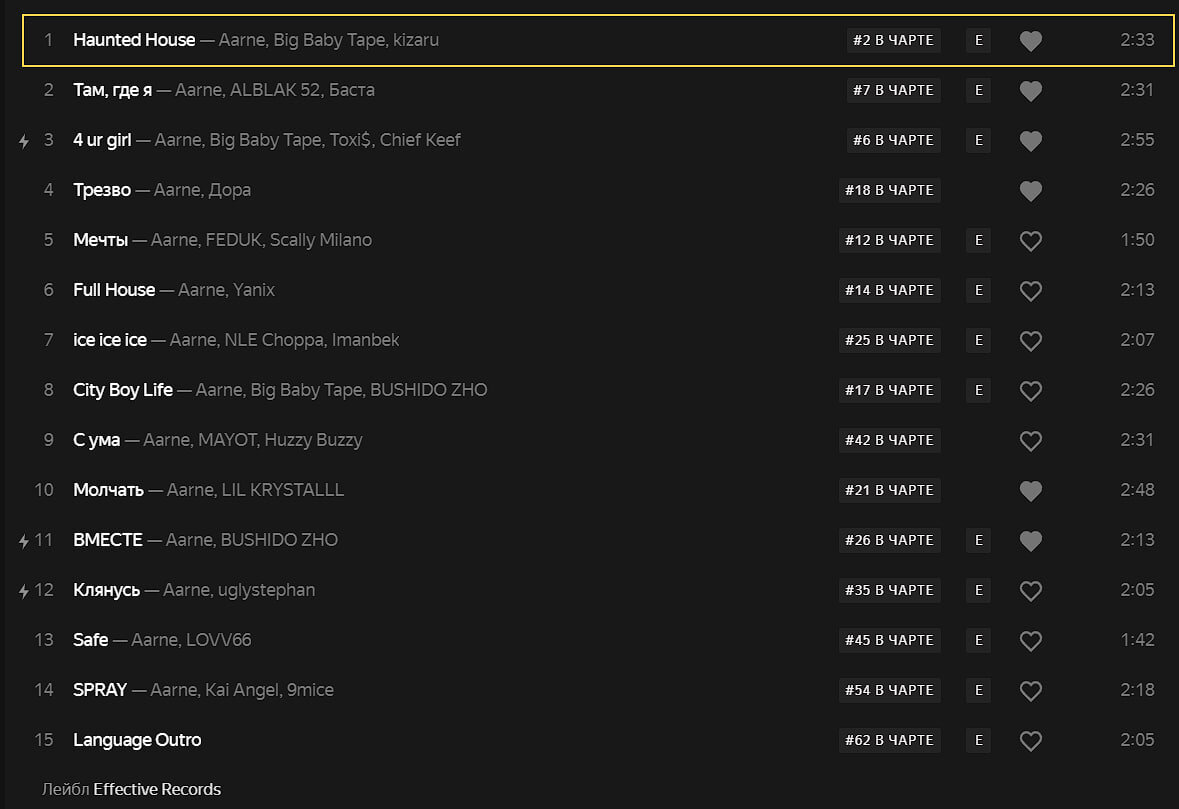Screen dimensions: 1179x809
Task: Click explicit E badge on Language Outro
Action: click(x=978, y=740)
